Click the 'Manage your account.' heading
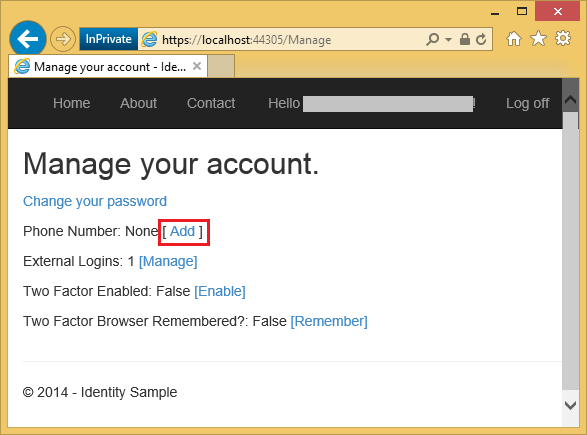The height and width of the screenshot is (435, 587). (171, 164)
